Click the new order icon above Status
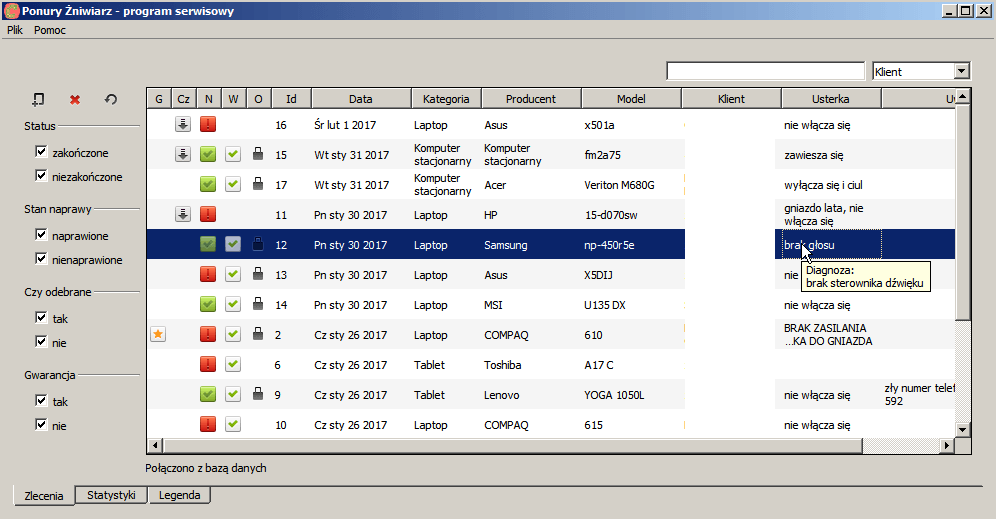This screenshot has width=996, height=519. (x=38, y=99)
